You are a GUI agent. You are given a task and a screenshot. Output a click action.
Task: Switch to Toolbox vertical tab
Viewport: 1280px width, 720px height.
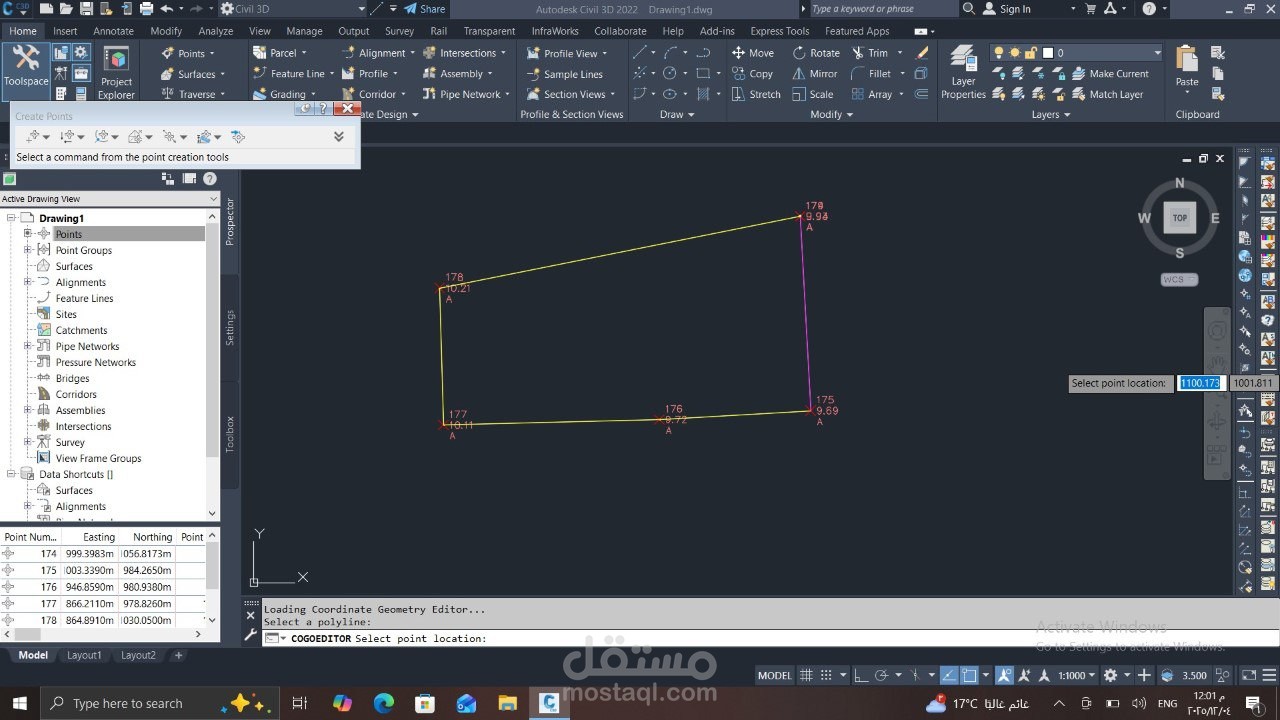point(229,434)
